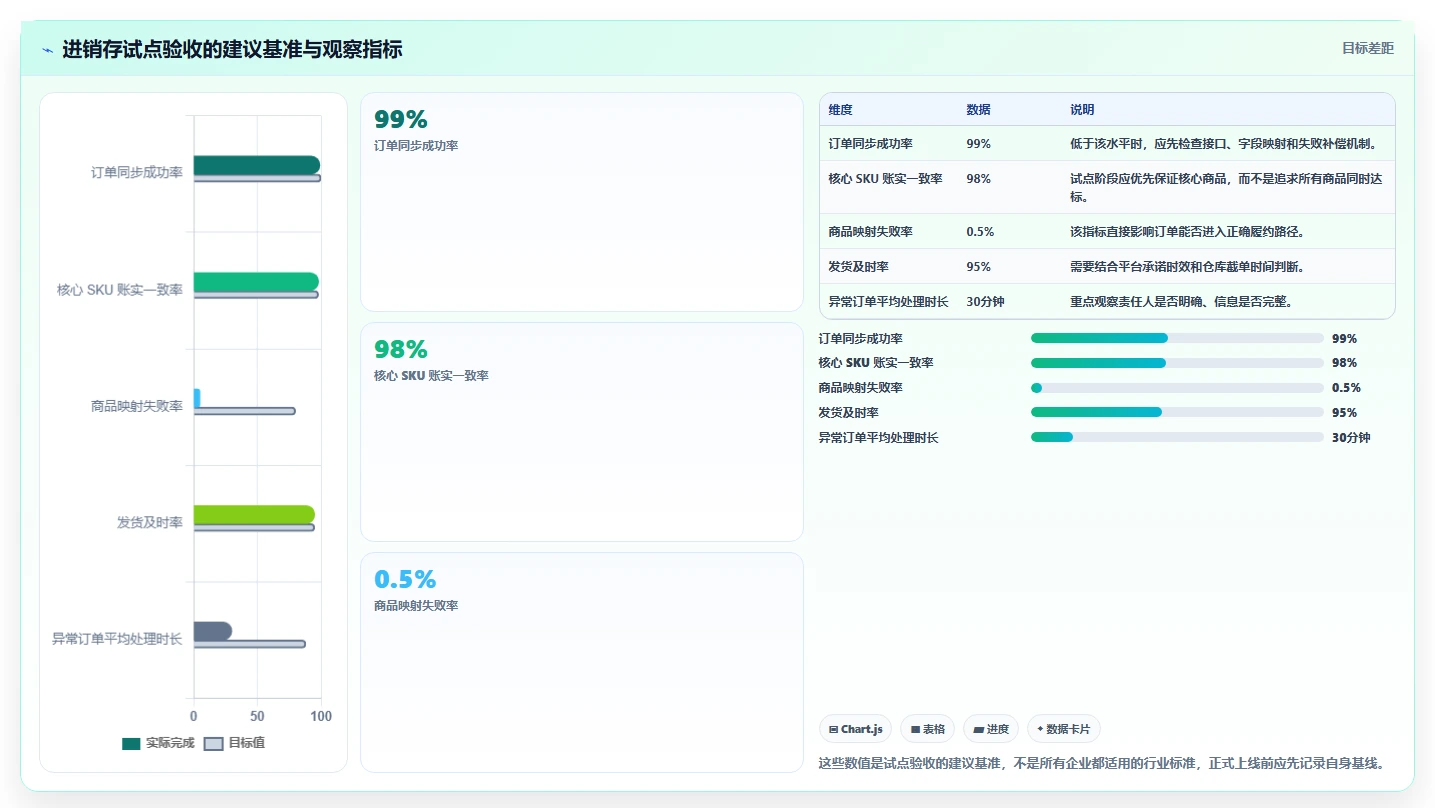
Task: Toggle the 目标值 legend item
Action: 234,743
